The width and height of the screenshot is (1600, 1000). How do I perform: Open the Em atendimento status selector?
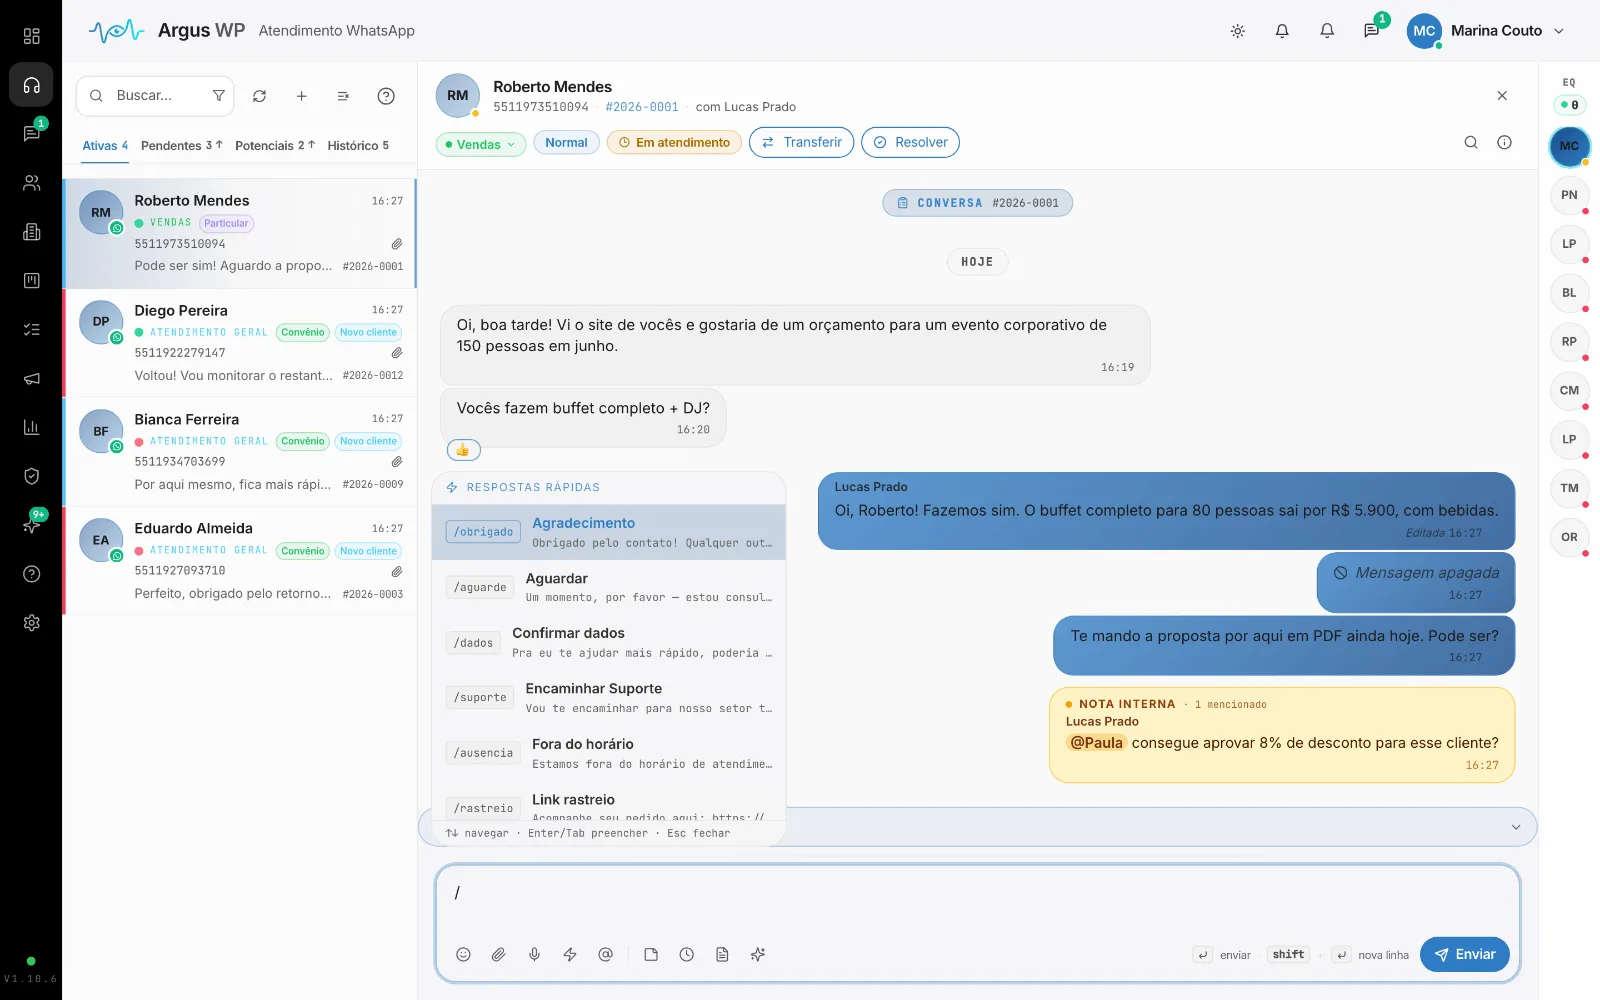click(674, 143)
